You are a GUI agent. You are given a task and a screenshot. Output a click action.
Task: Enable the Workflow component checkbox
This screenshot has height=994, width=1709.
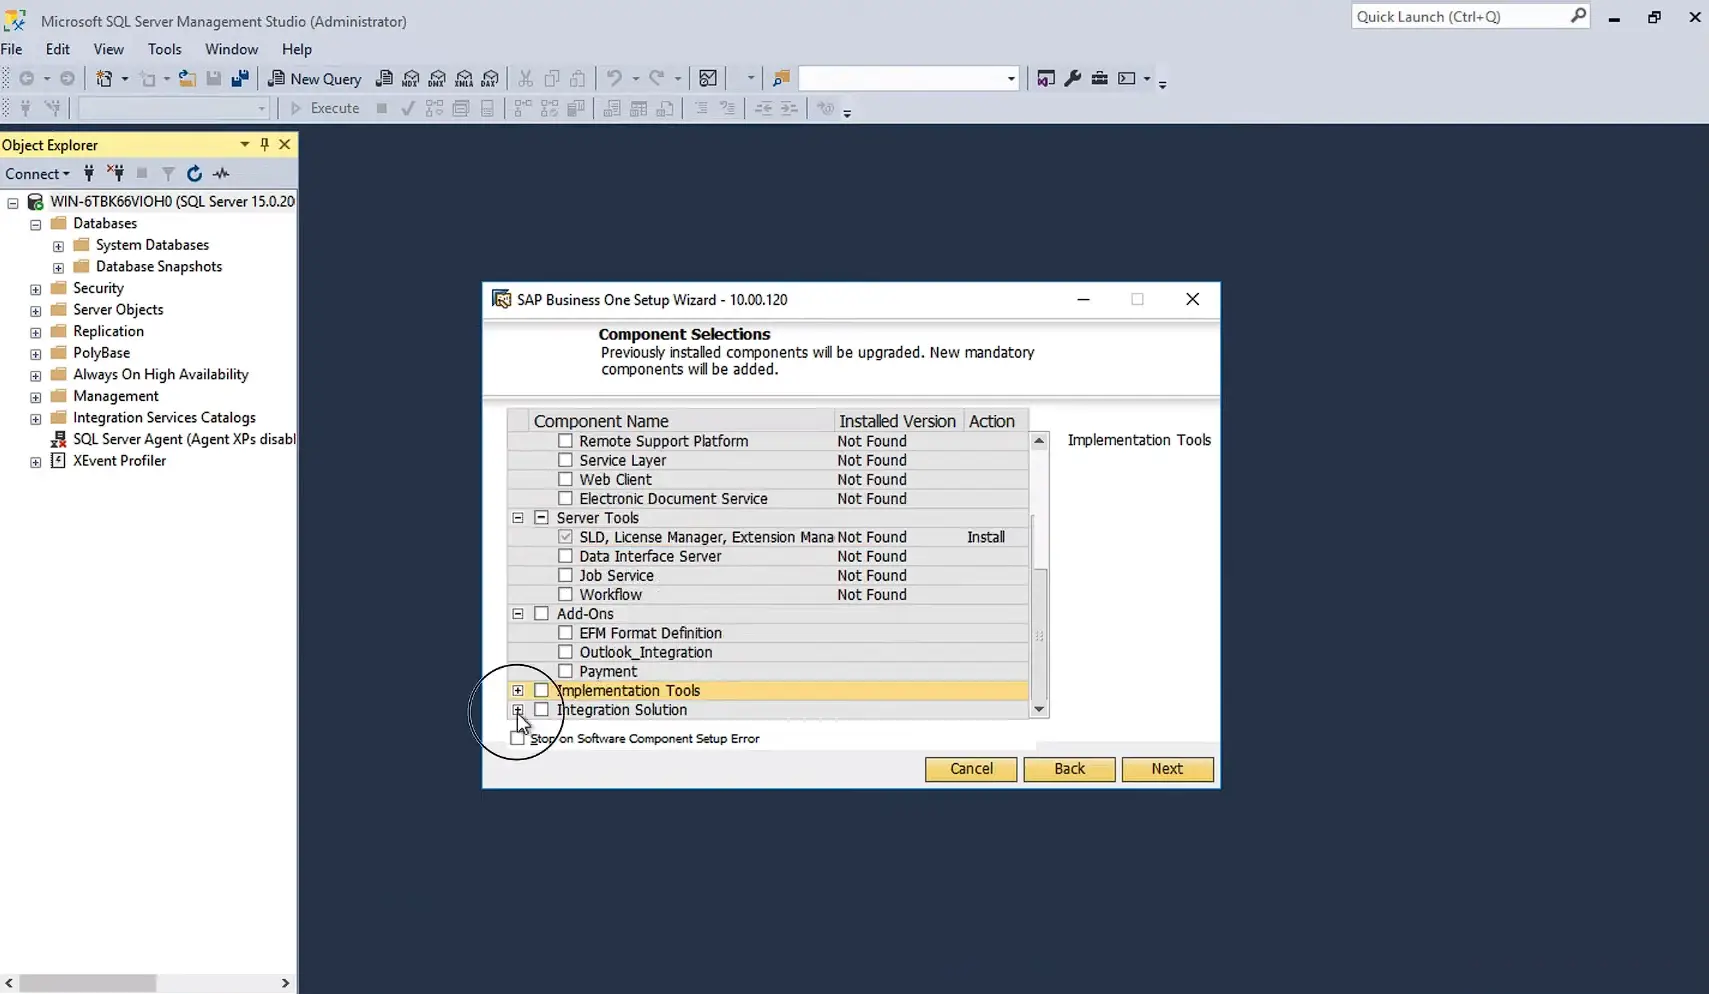point(565,594)
